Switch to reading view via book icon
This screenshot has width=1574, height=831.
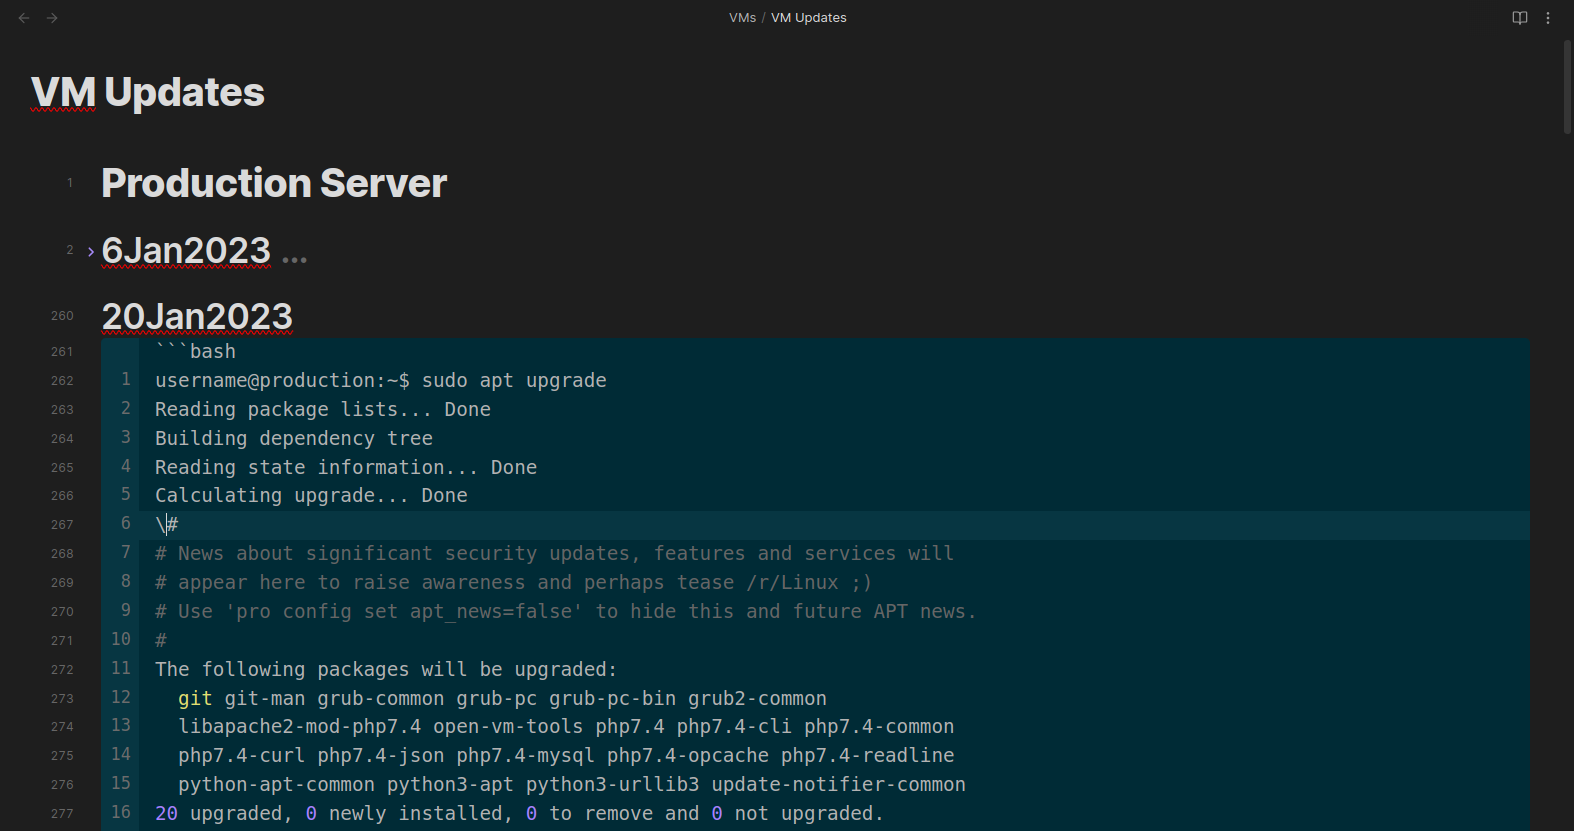click(1519, 18)
